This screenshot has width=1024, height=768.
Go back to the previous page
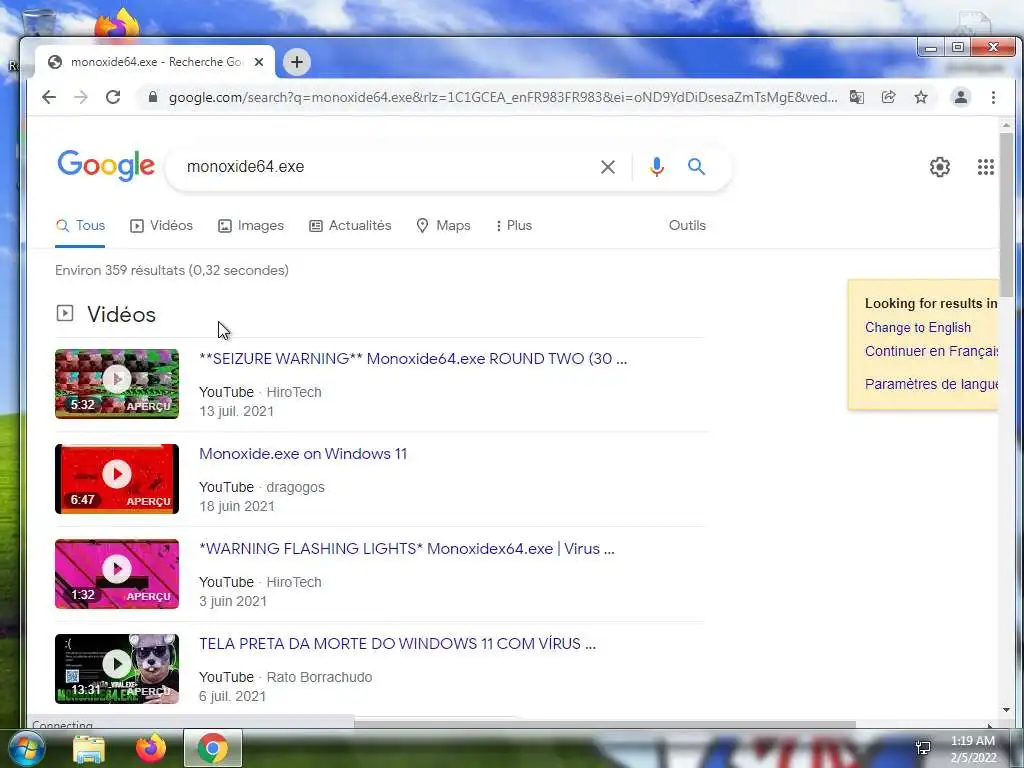(x=49, y=97)
